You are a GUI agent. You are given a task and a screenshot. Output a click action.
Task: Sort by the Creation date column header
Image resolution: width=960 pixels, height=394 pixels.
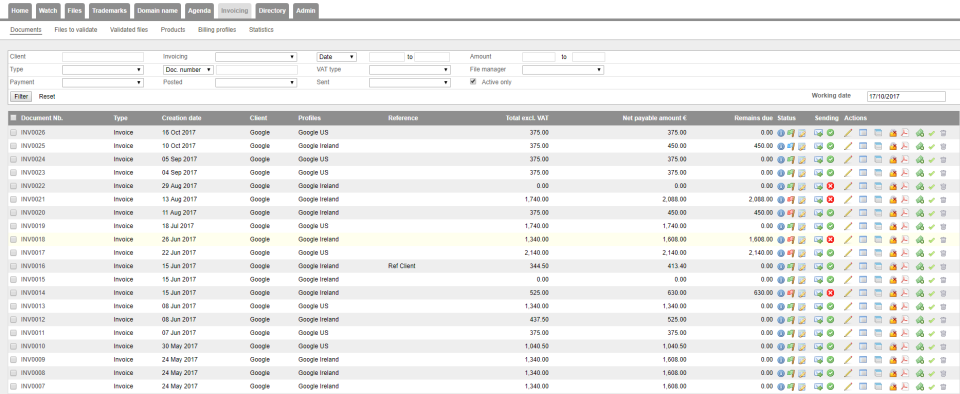click(181, 117)
